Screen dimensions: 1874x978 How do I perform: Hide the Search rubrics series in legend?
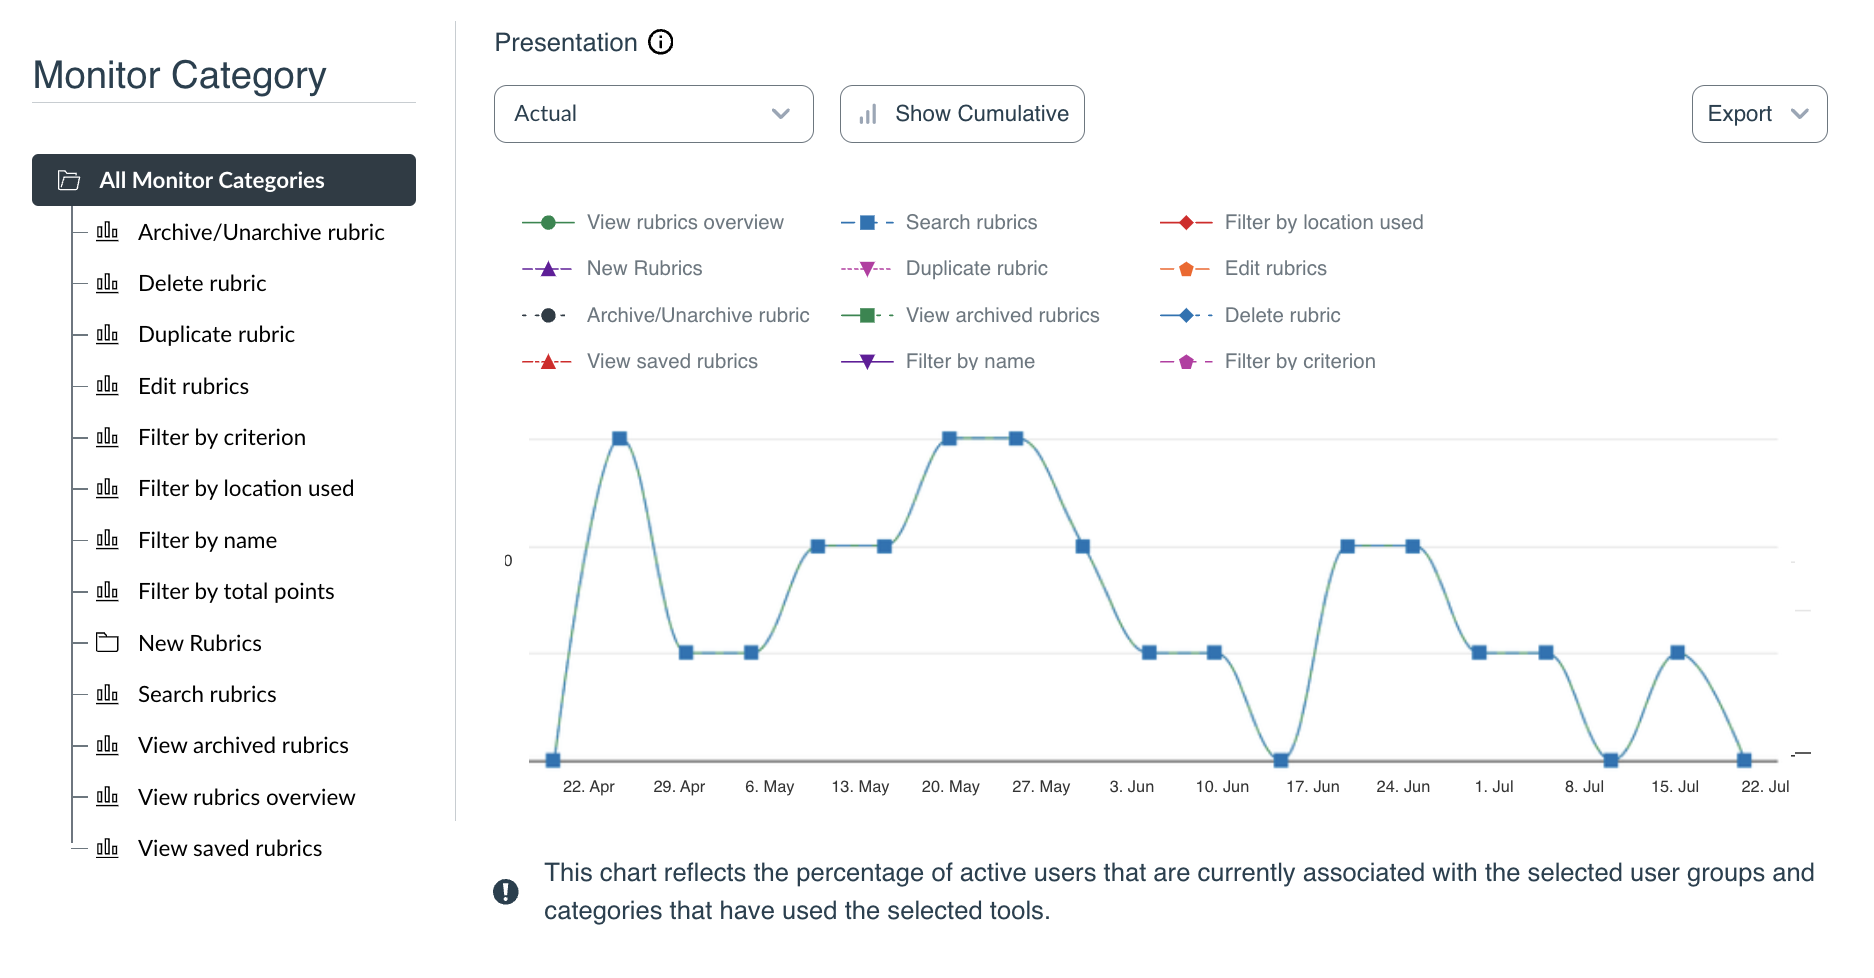(x=971, y=222)
